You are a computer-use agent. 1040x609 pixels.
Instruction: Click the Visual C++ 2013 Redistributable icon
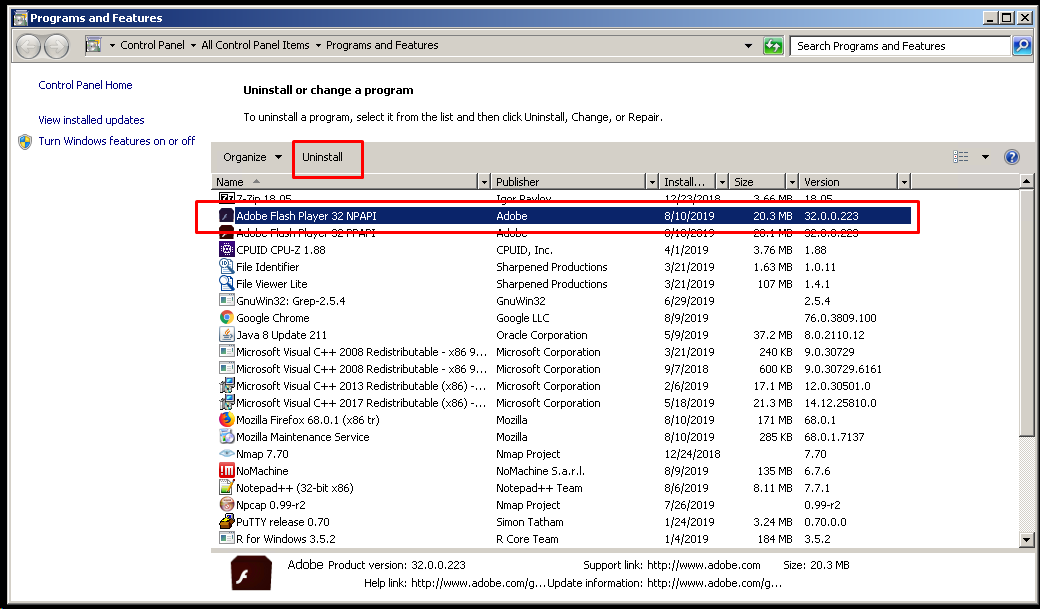[227, 385]
